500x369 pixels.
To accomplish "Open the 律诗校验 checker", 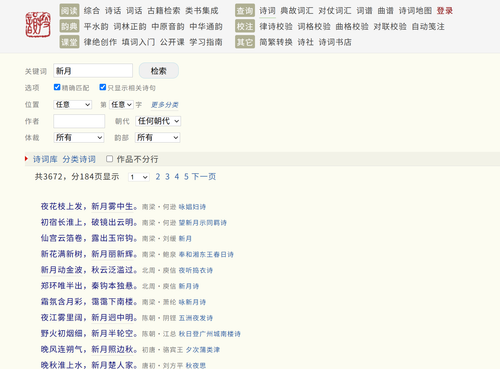I will coord(276,26).
